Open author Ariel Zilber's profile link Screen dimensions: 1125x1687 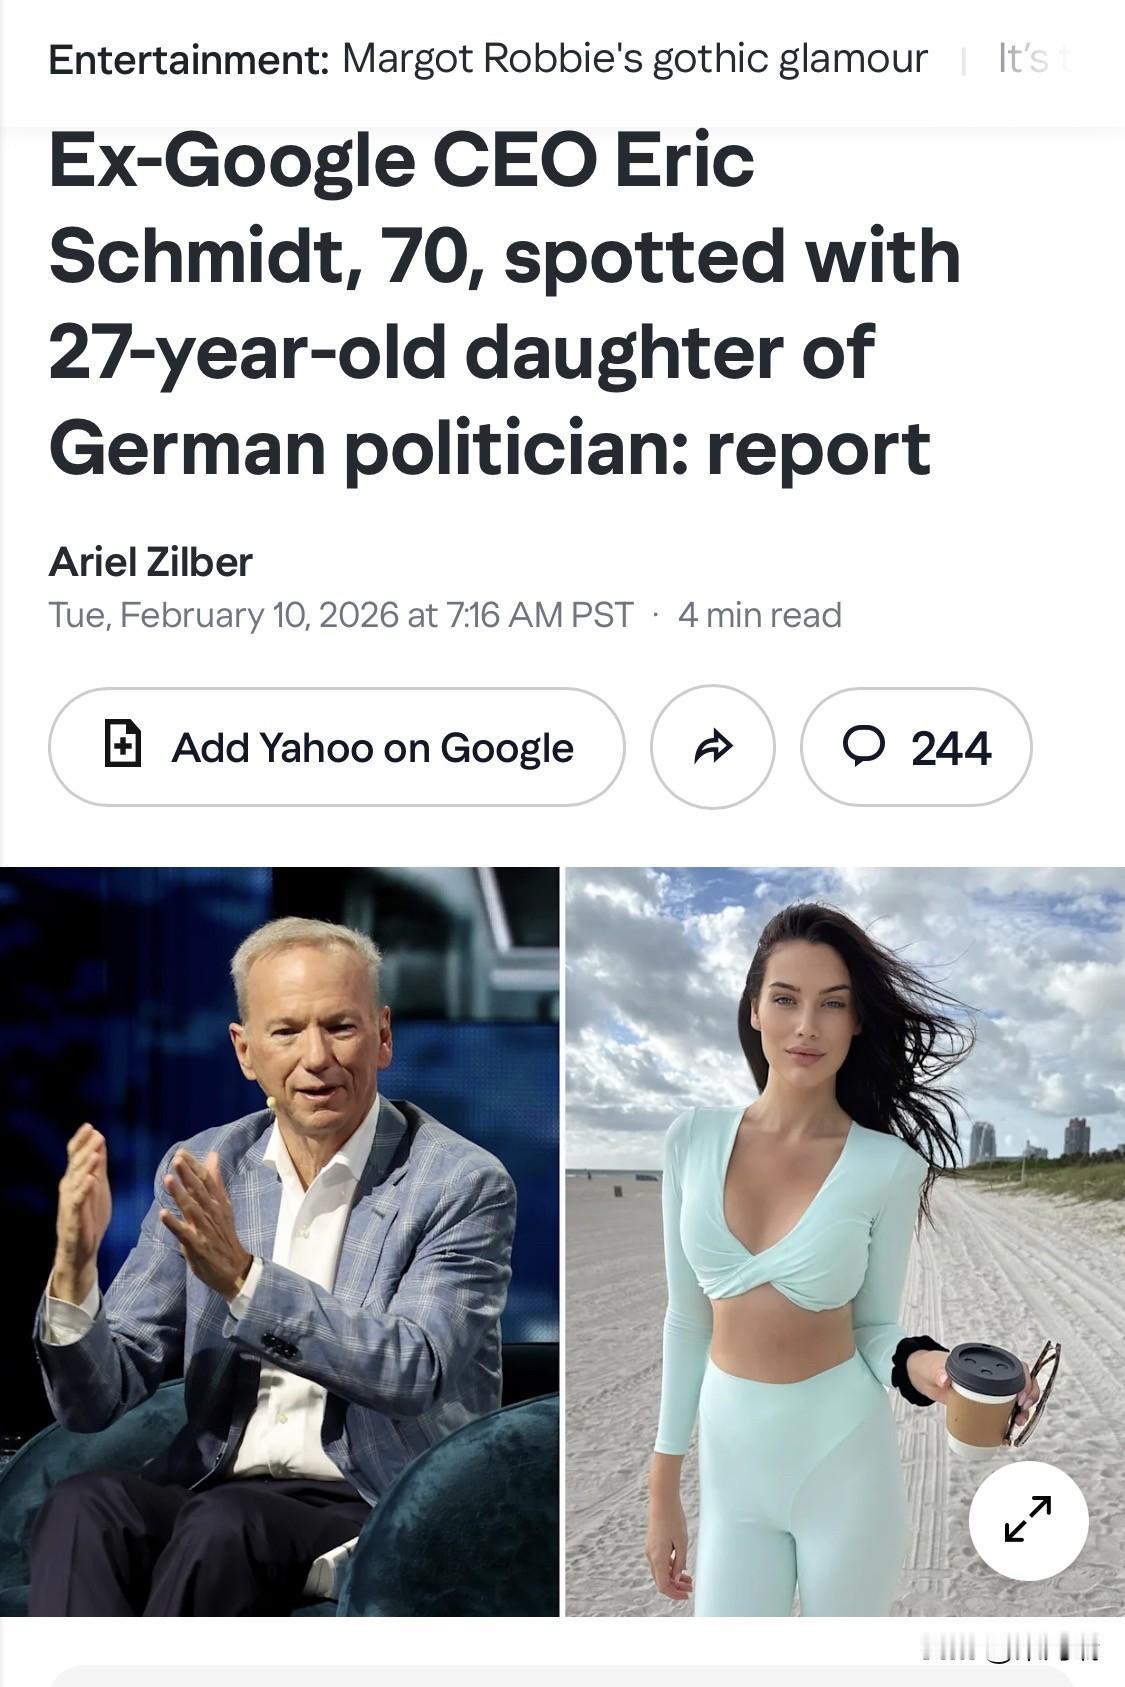[150, 562]
